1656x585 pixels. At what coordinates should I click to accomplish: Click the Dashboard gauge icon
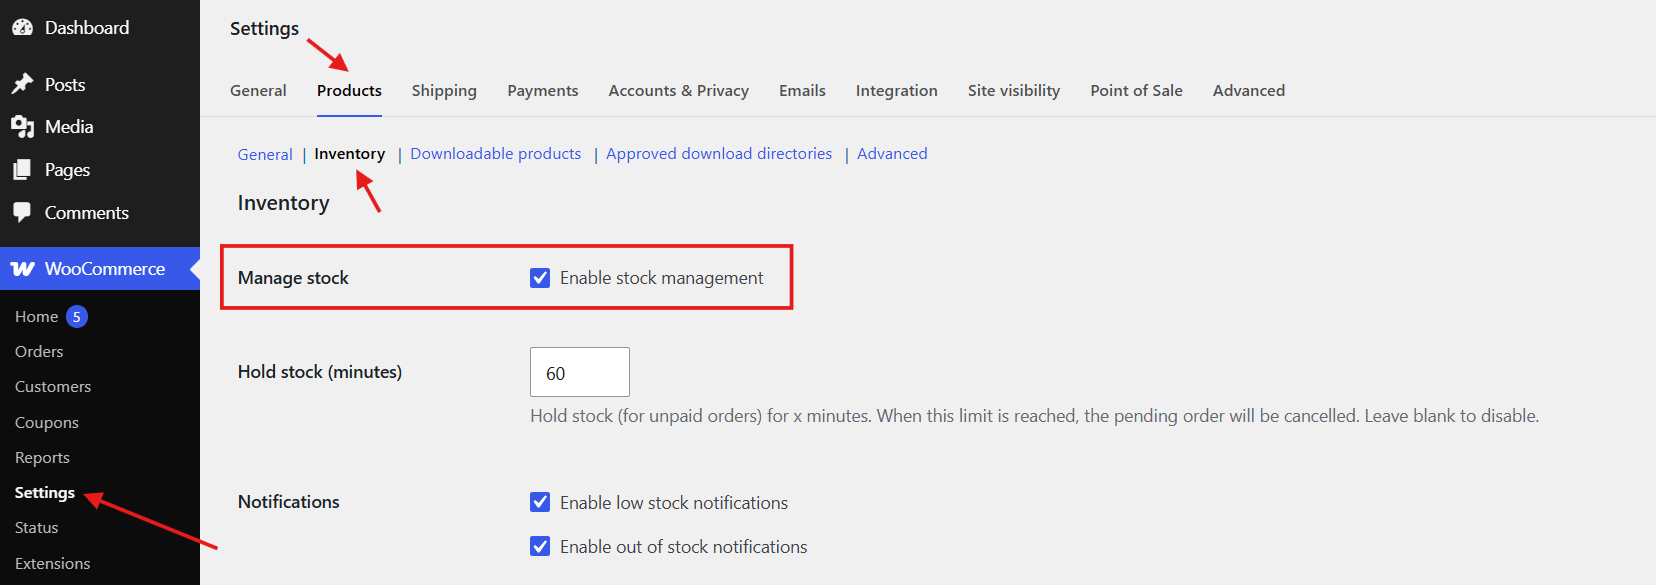tap(22, 28)
